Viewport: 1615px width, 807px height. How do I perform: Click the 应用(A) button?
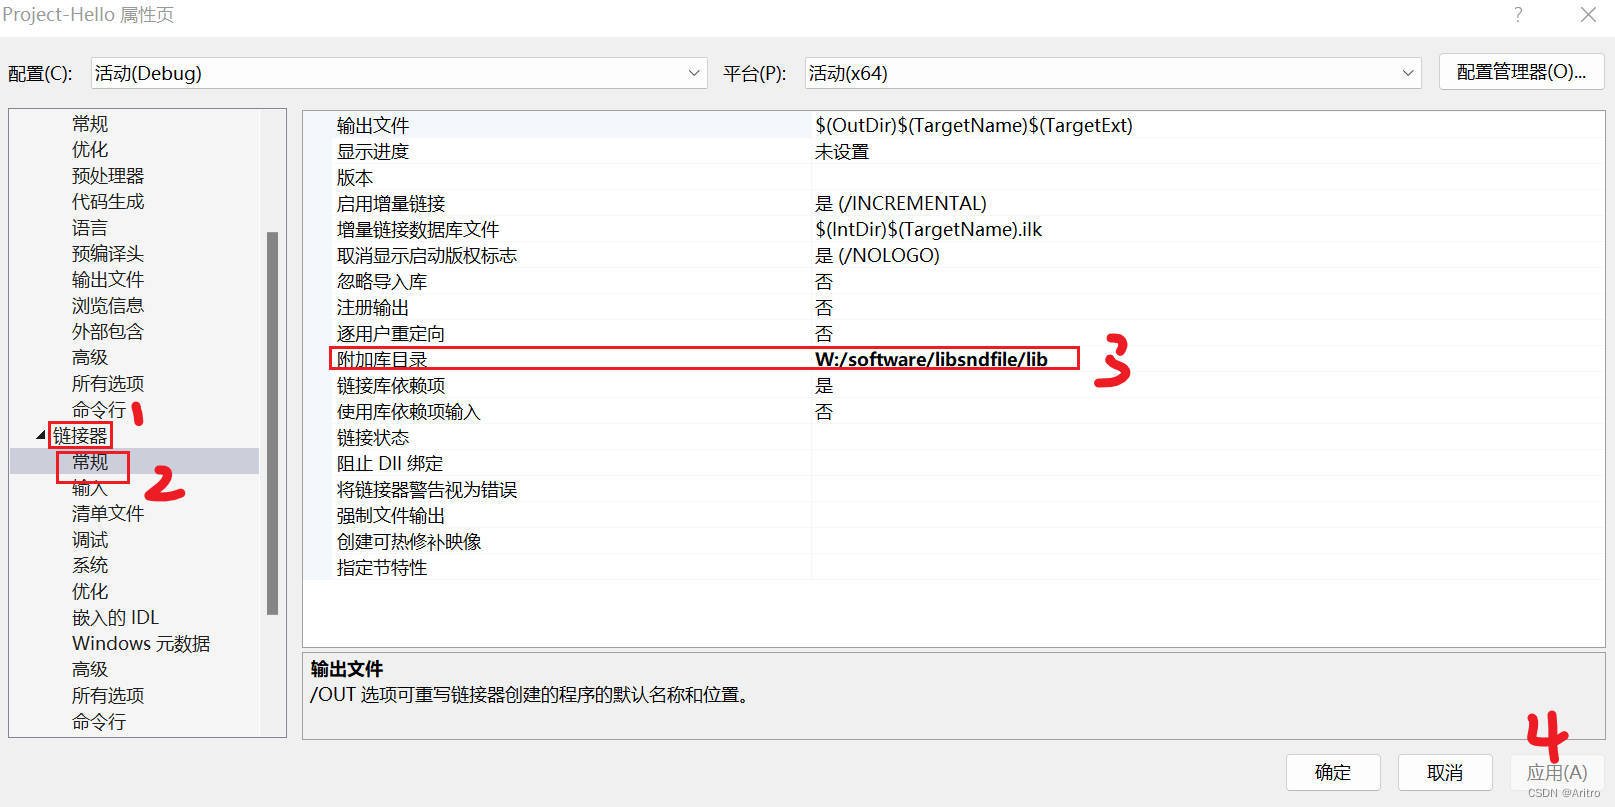pos(1557,772)
